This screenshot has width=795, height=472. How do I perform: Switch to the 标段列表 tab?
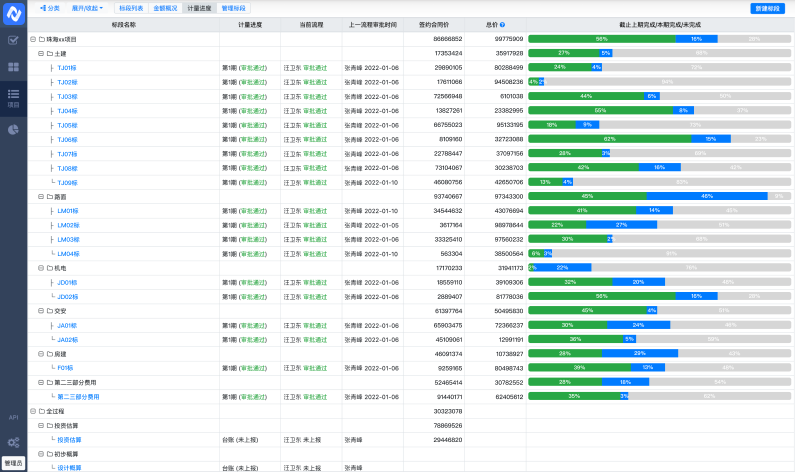pyautogui.click(x=131, y=7)
